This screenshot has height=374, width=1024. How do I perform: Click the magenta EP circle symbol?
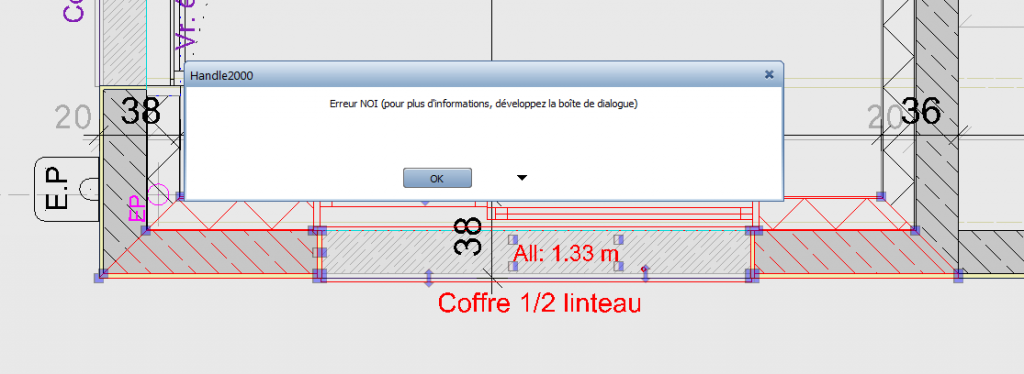click(159, 195)
